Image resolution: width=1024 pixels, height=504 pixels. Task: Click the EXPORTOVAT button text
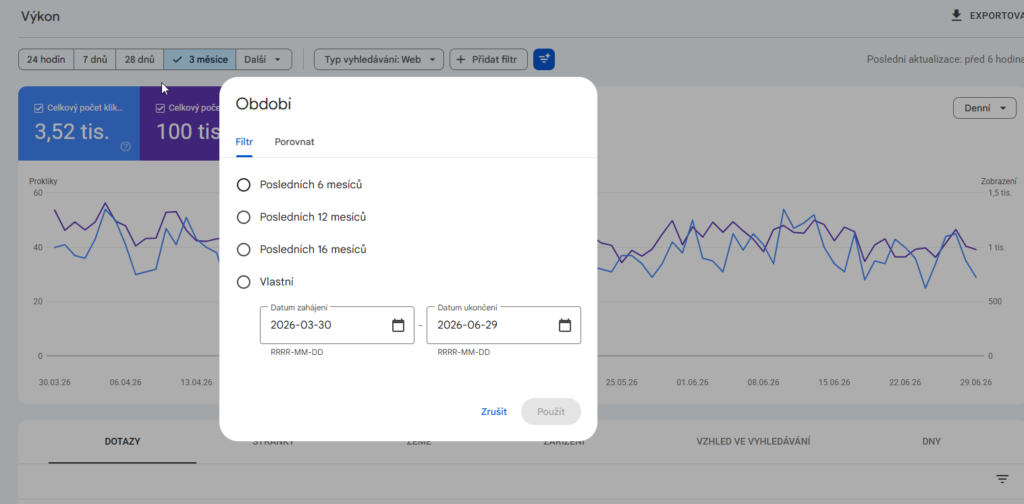point(997,16)
